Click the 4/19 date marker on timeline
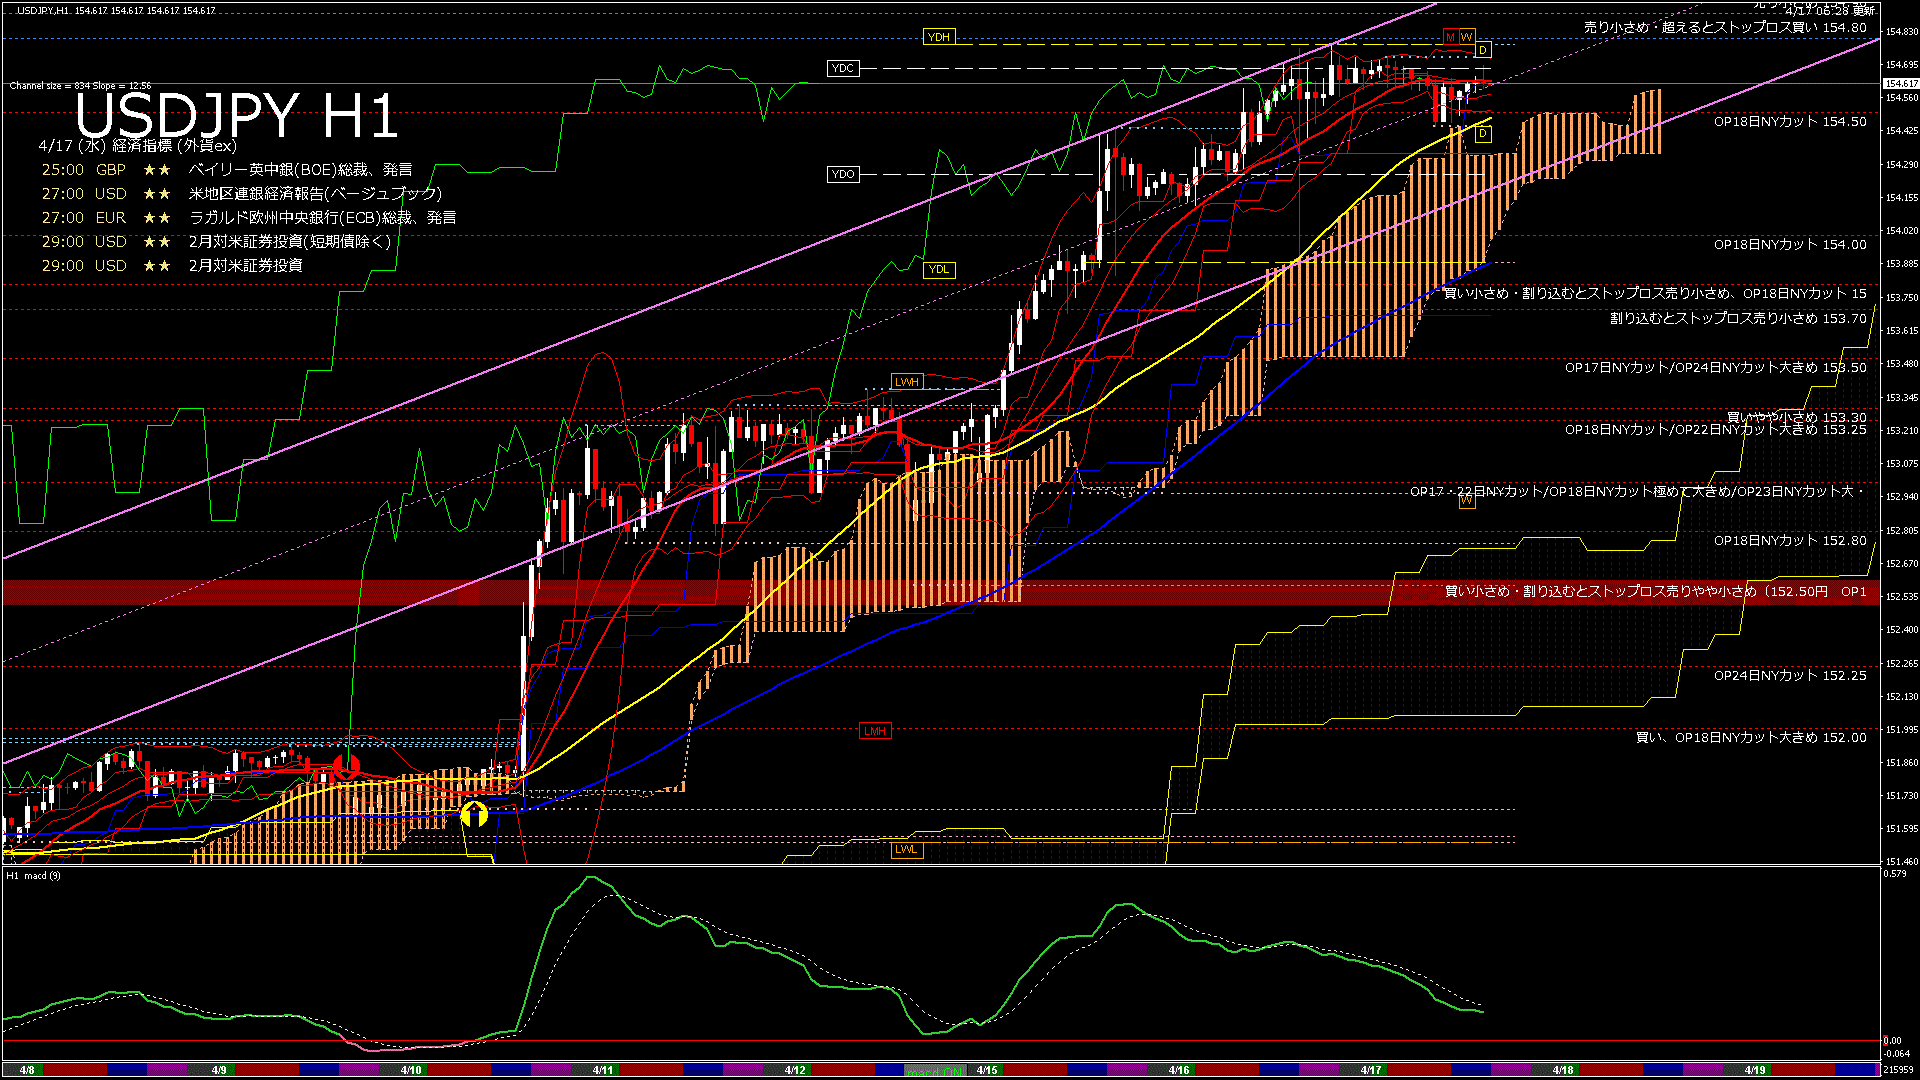The image size is (1920, 1080). coord(1755,1070)
